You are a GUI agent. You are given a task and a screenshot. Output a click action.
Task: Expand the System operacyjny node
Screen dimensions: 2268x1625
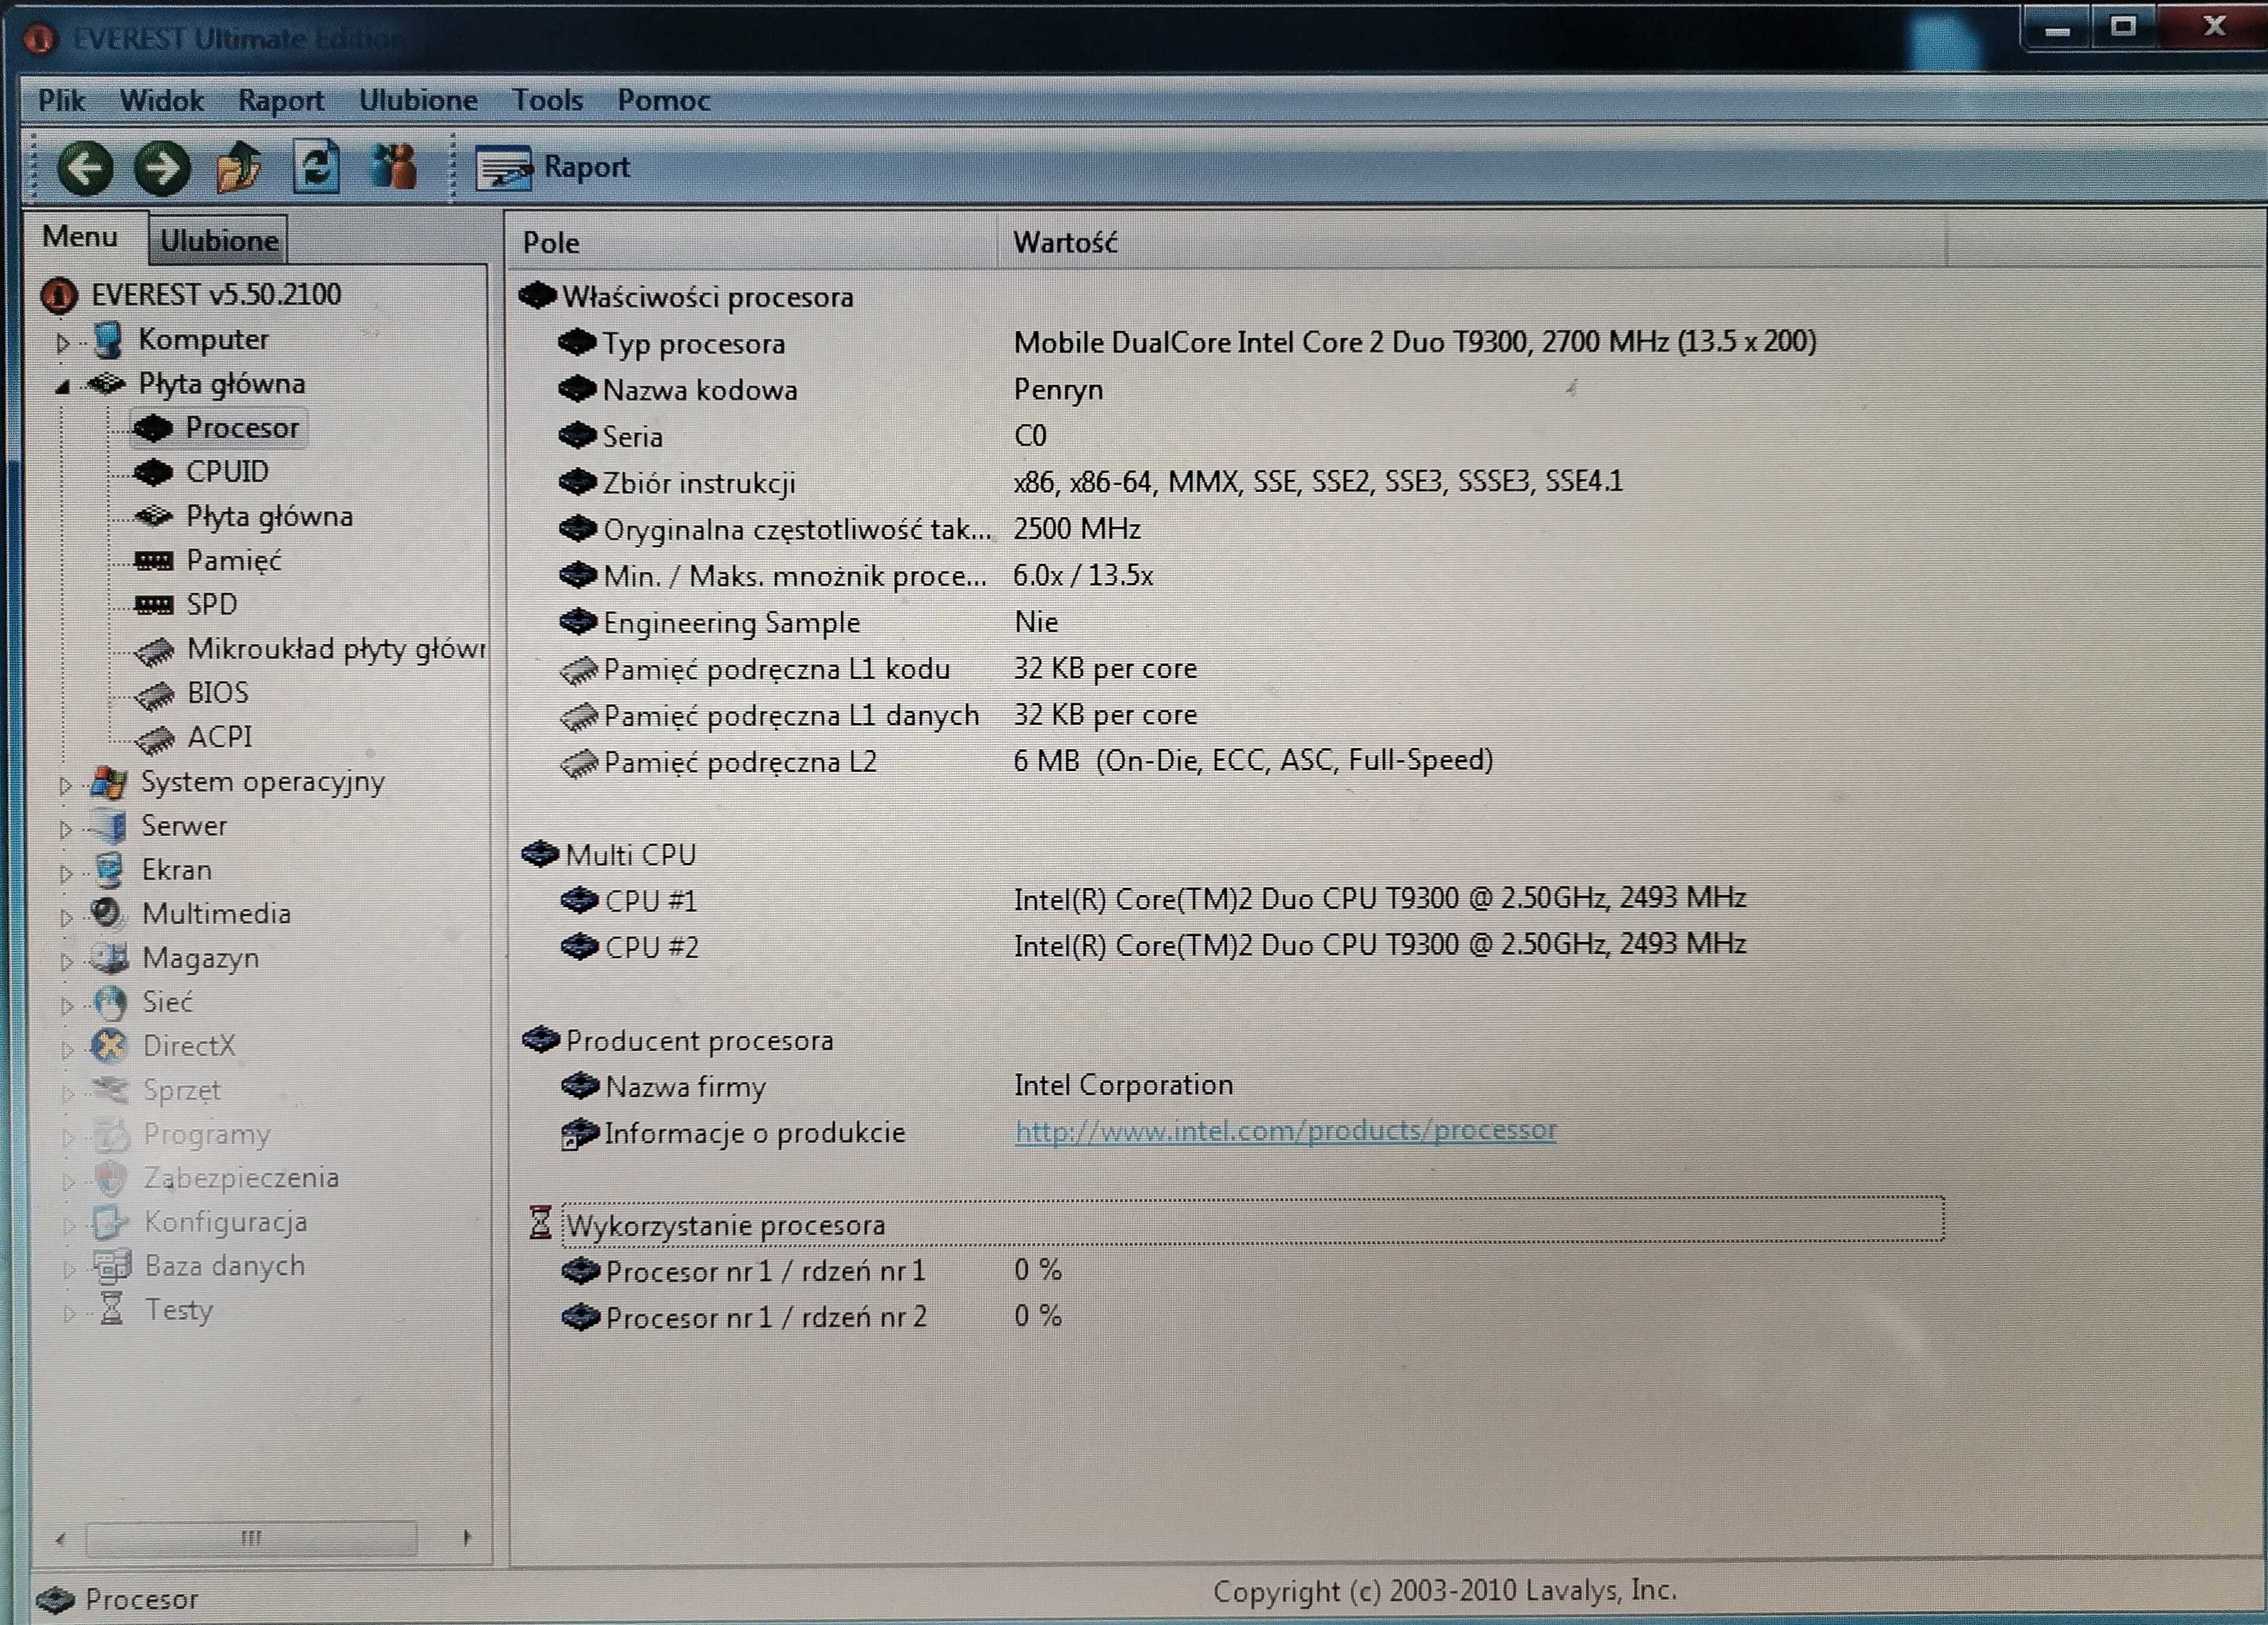pyautogui.click(x=65, y=785)
